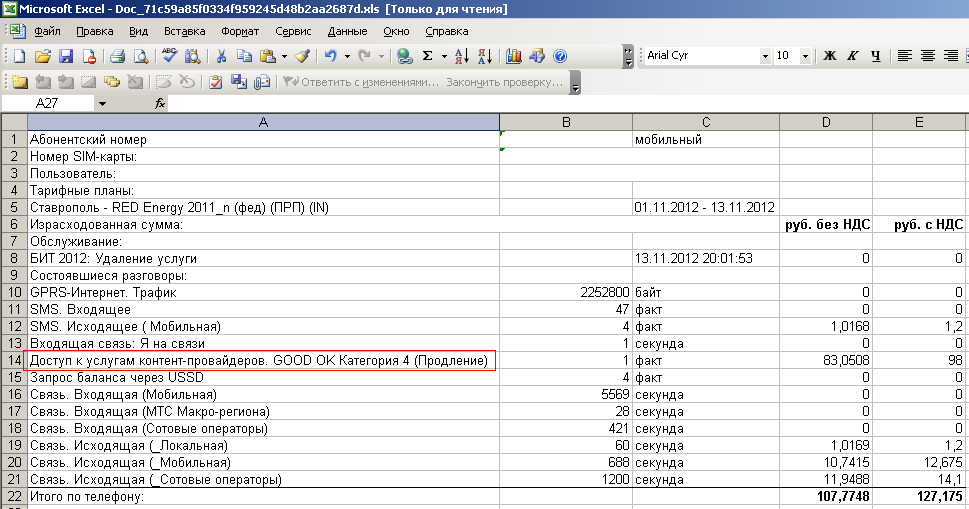Select the Format Painter brush
This screenshot has height=509, width=969.
302,56
